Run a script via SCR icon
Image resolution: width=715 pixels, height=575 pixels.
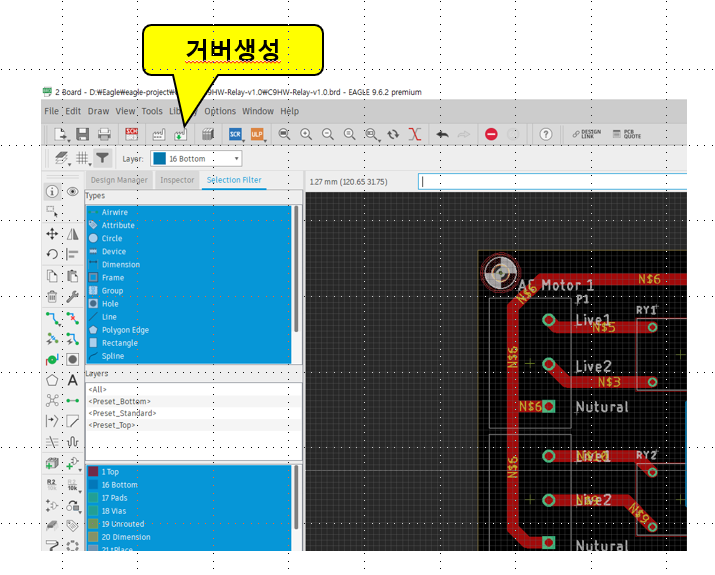(236, 133)
